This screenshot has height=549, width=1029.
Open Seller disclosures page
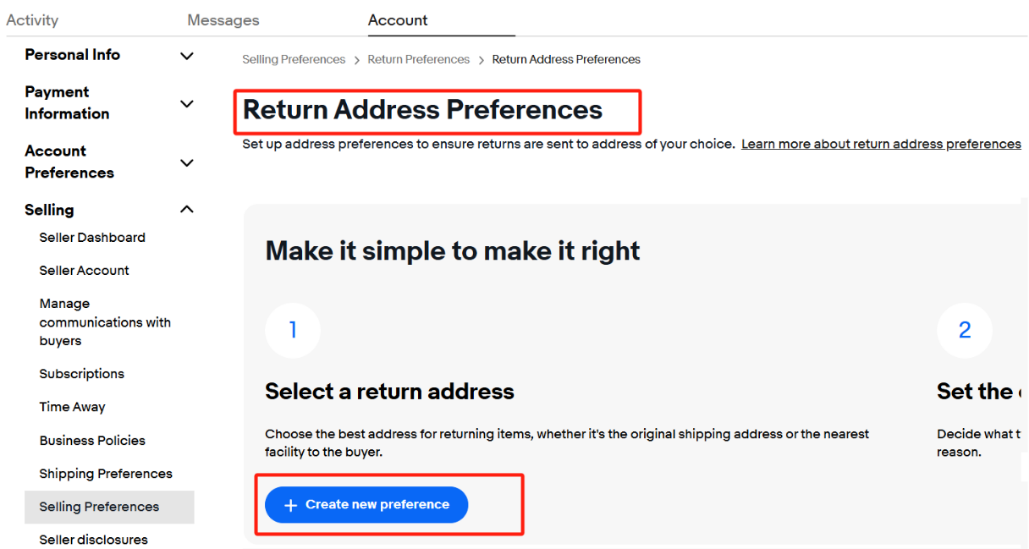click(93, 540)
